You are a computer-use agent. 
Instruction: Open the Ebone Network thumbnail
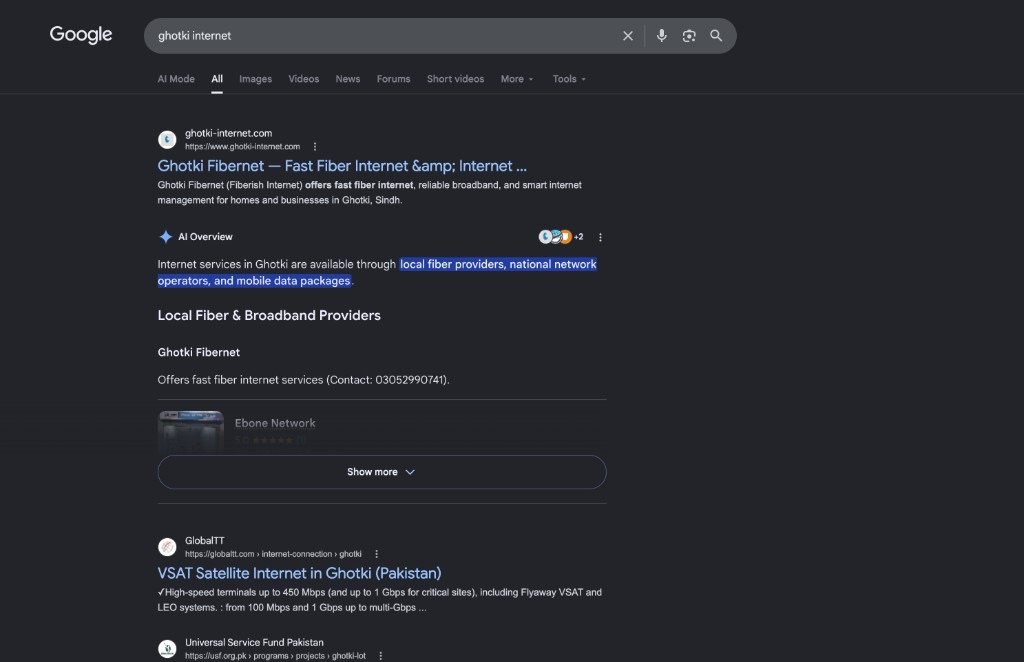coord(191,432)
